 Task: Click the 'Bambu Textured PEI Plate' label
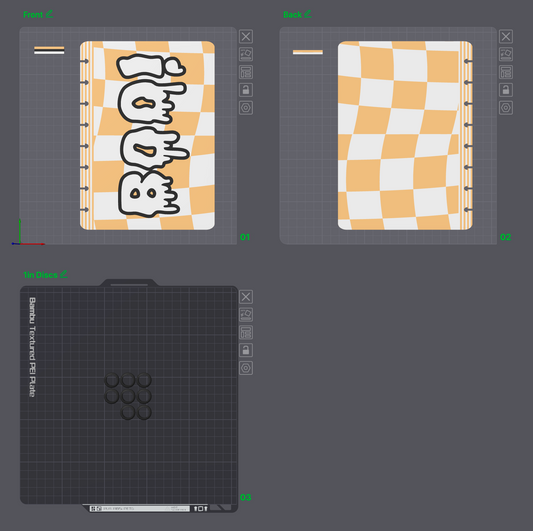(32, 347)
